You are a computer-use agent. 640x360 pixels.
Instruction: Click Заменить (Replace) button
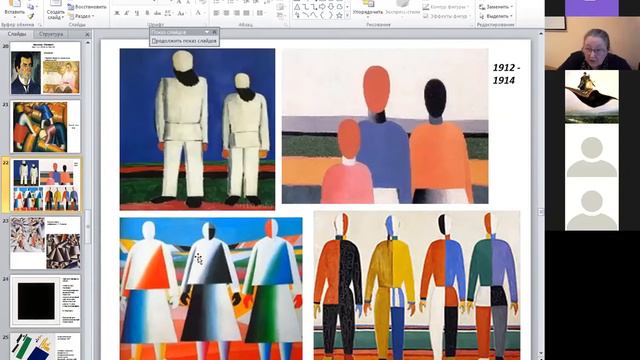click(x=495, y=7)
